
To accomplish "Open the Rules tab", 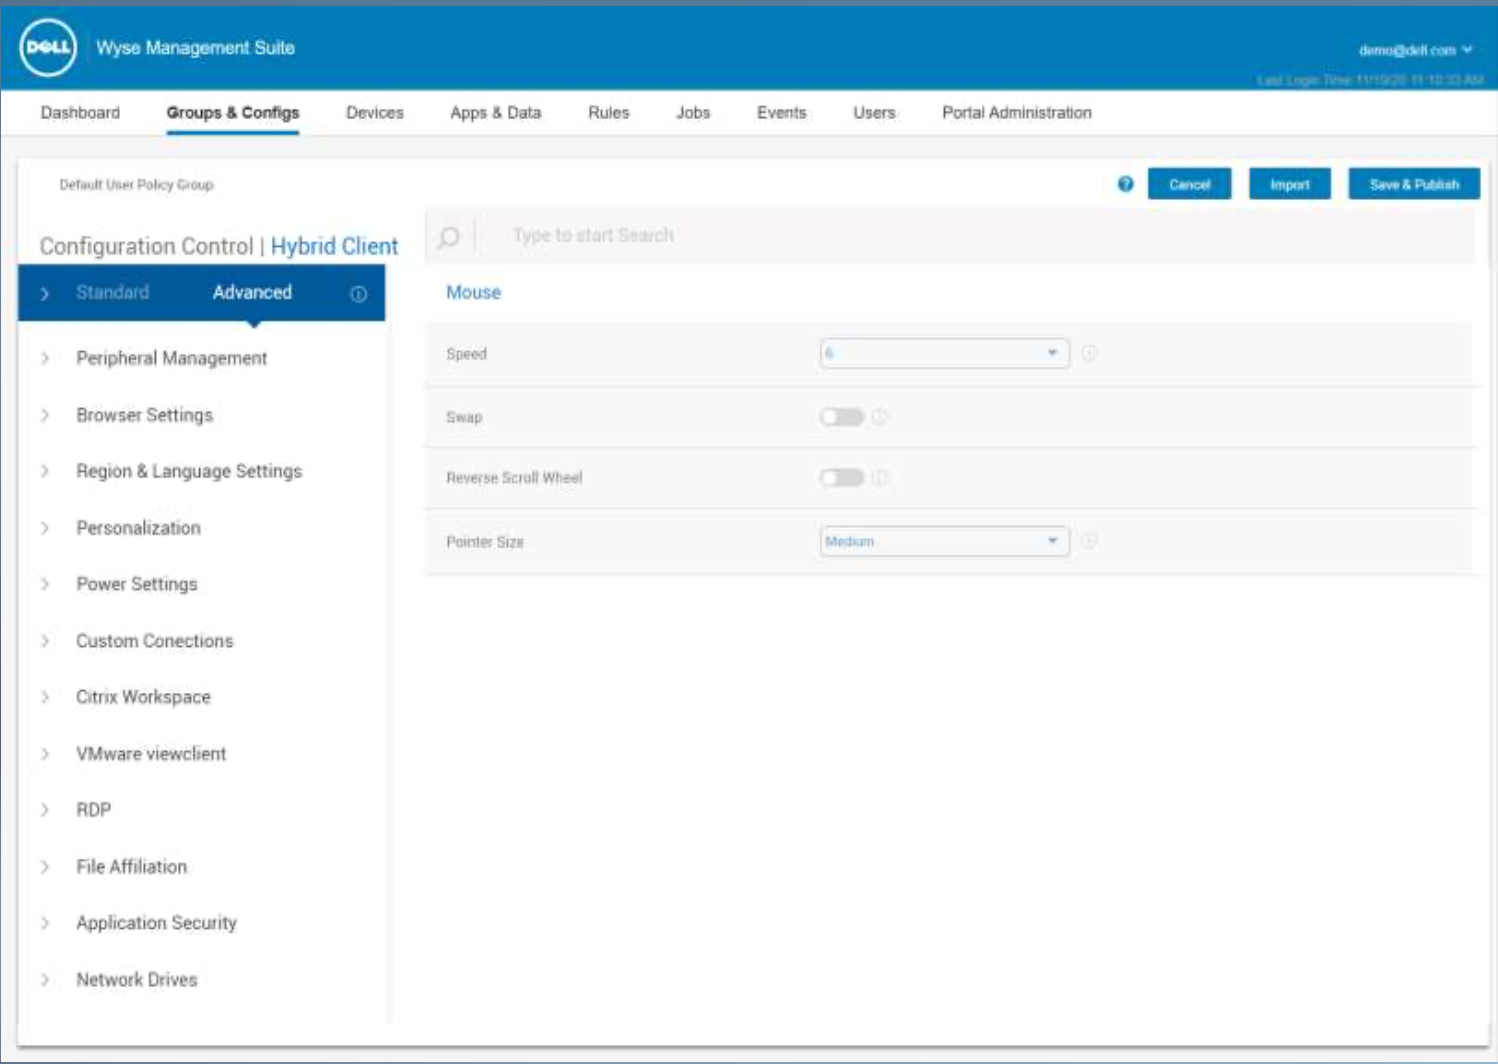I will pyautogui.click(x=609, y=113).
